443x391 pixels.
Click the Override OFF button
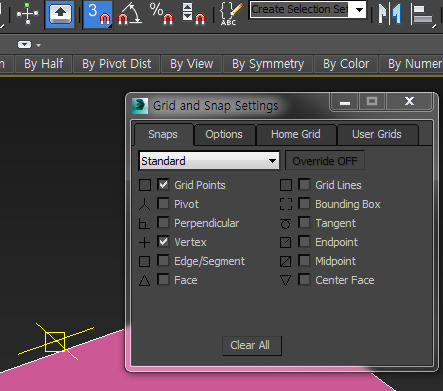point(325,161)
